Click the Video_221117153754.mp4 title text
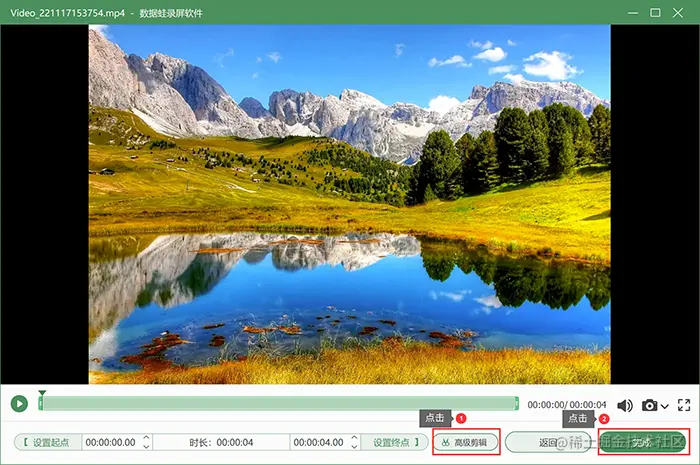The width and height of the screenshot is (700, 465). click(x=67, y=13)
